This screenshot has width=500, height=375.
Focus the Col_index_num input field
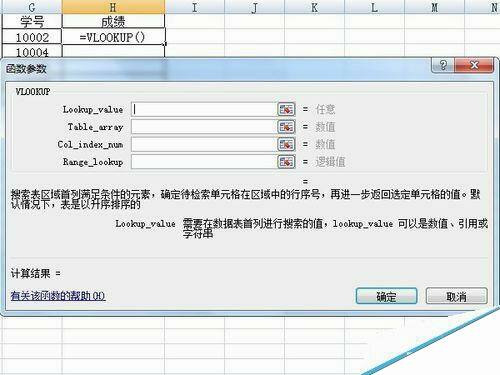click(x=203, y=144)
